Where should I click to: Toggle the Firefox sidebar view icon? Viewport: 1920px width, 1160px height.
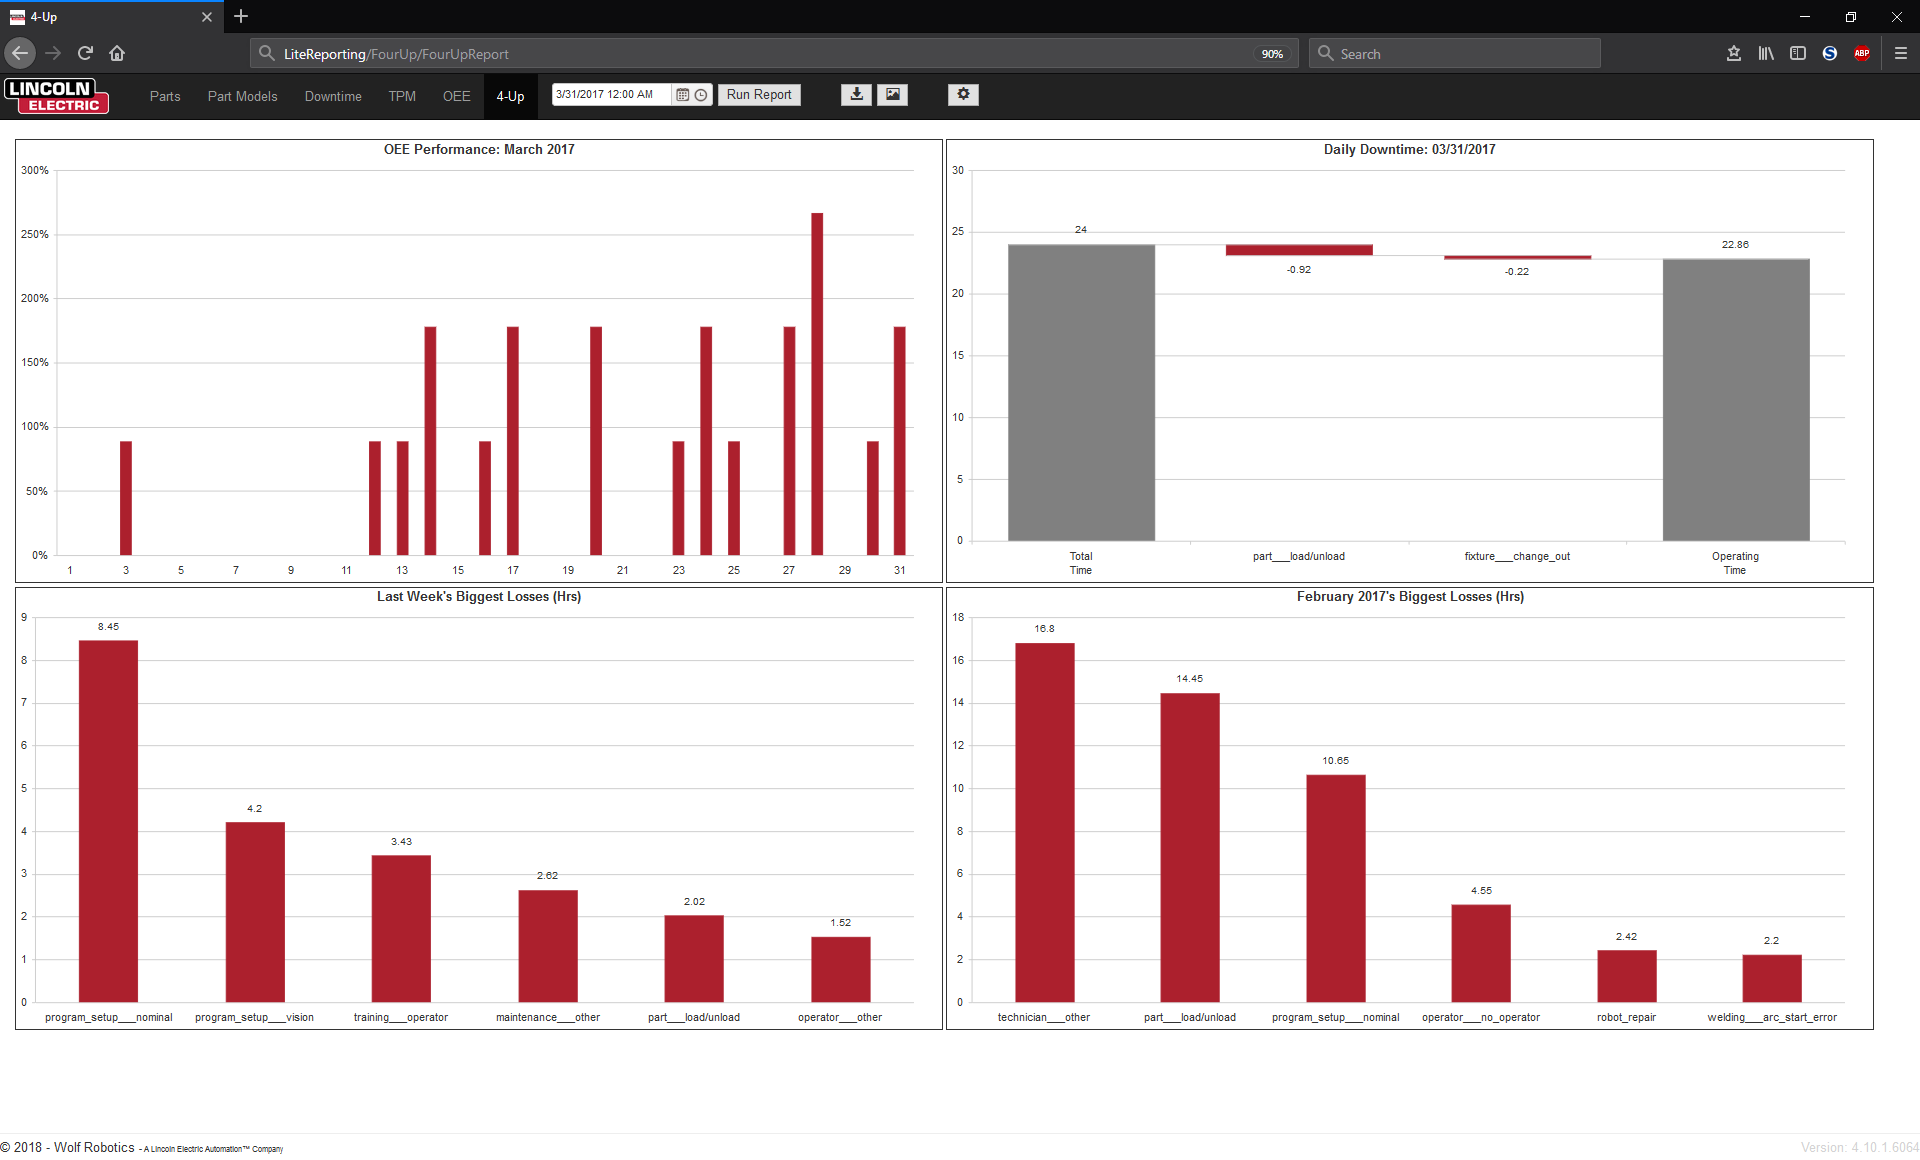tap(1798, 54)
